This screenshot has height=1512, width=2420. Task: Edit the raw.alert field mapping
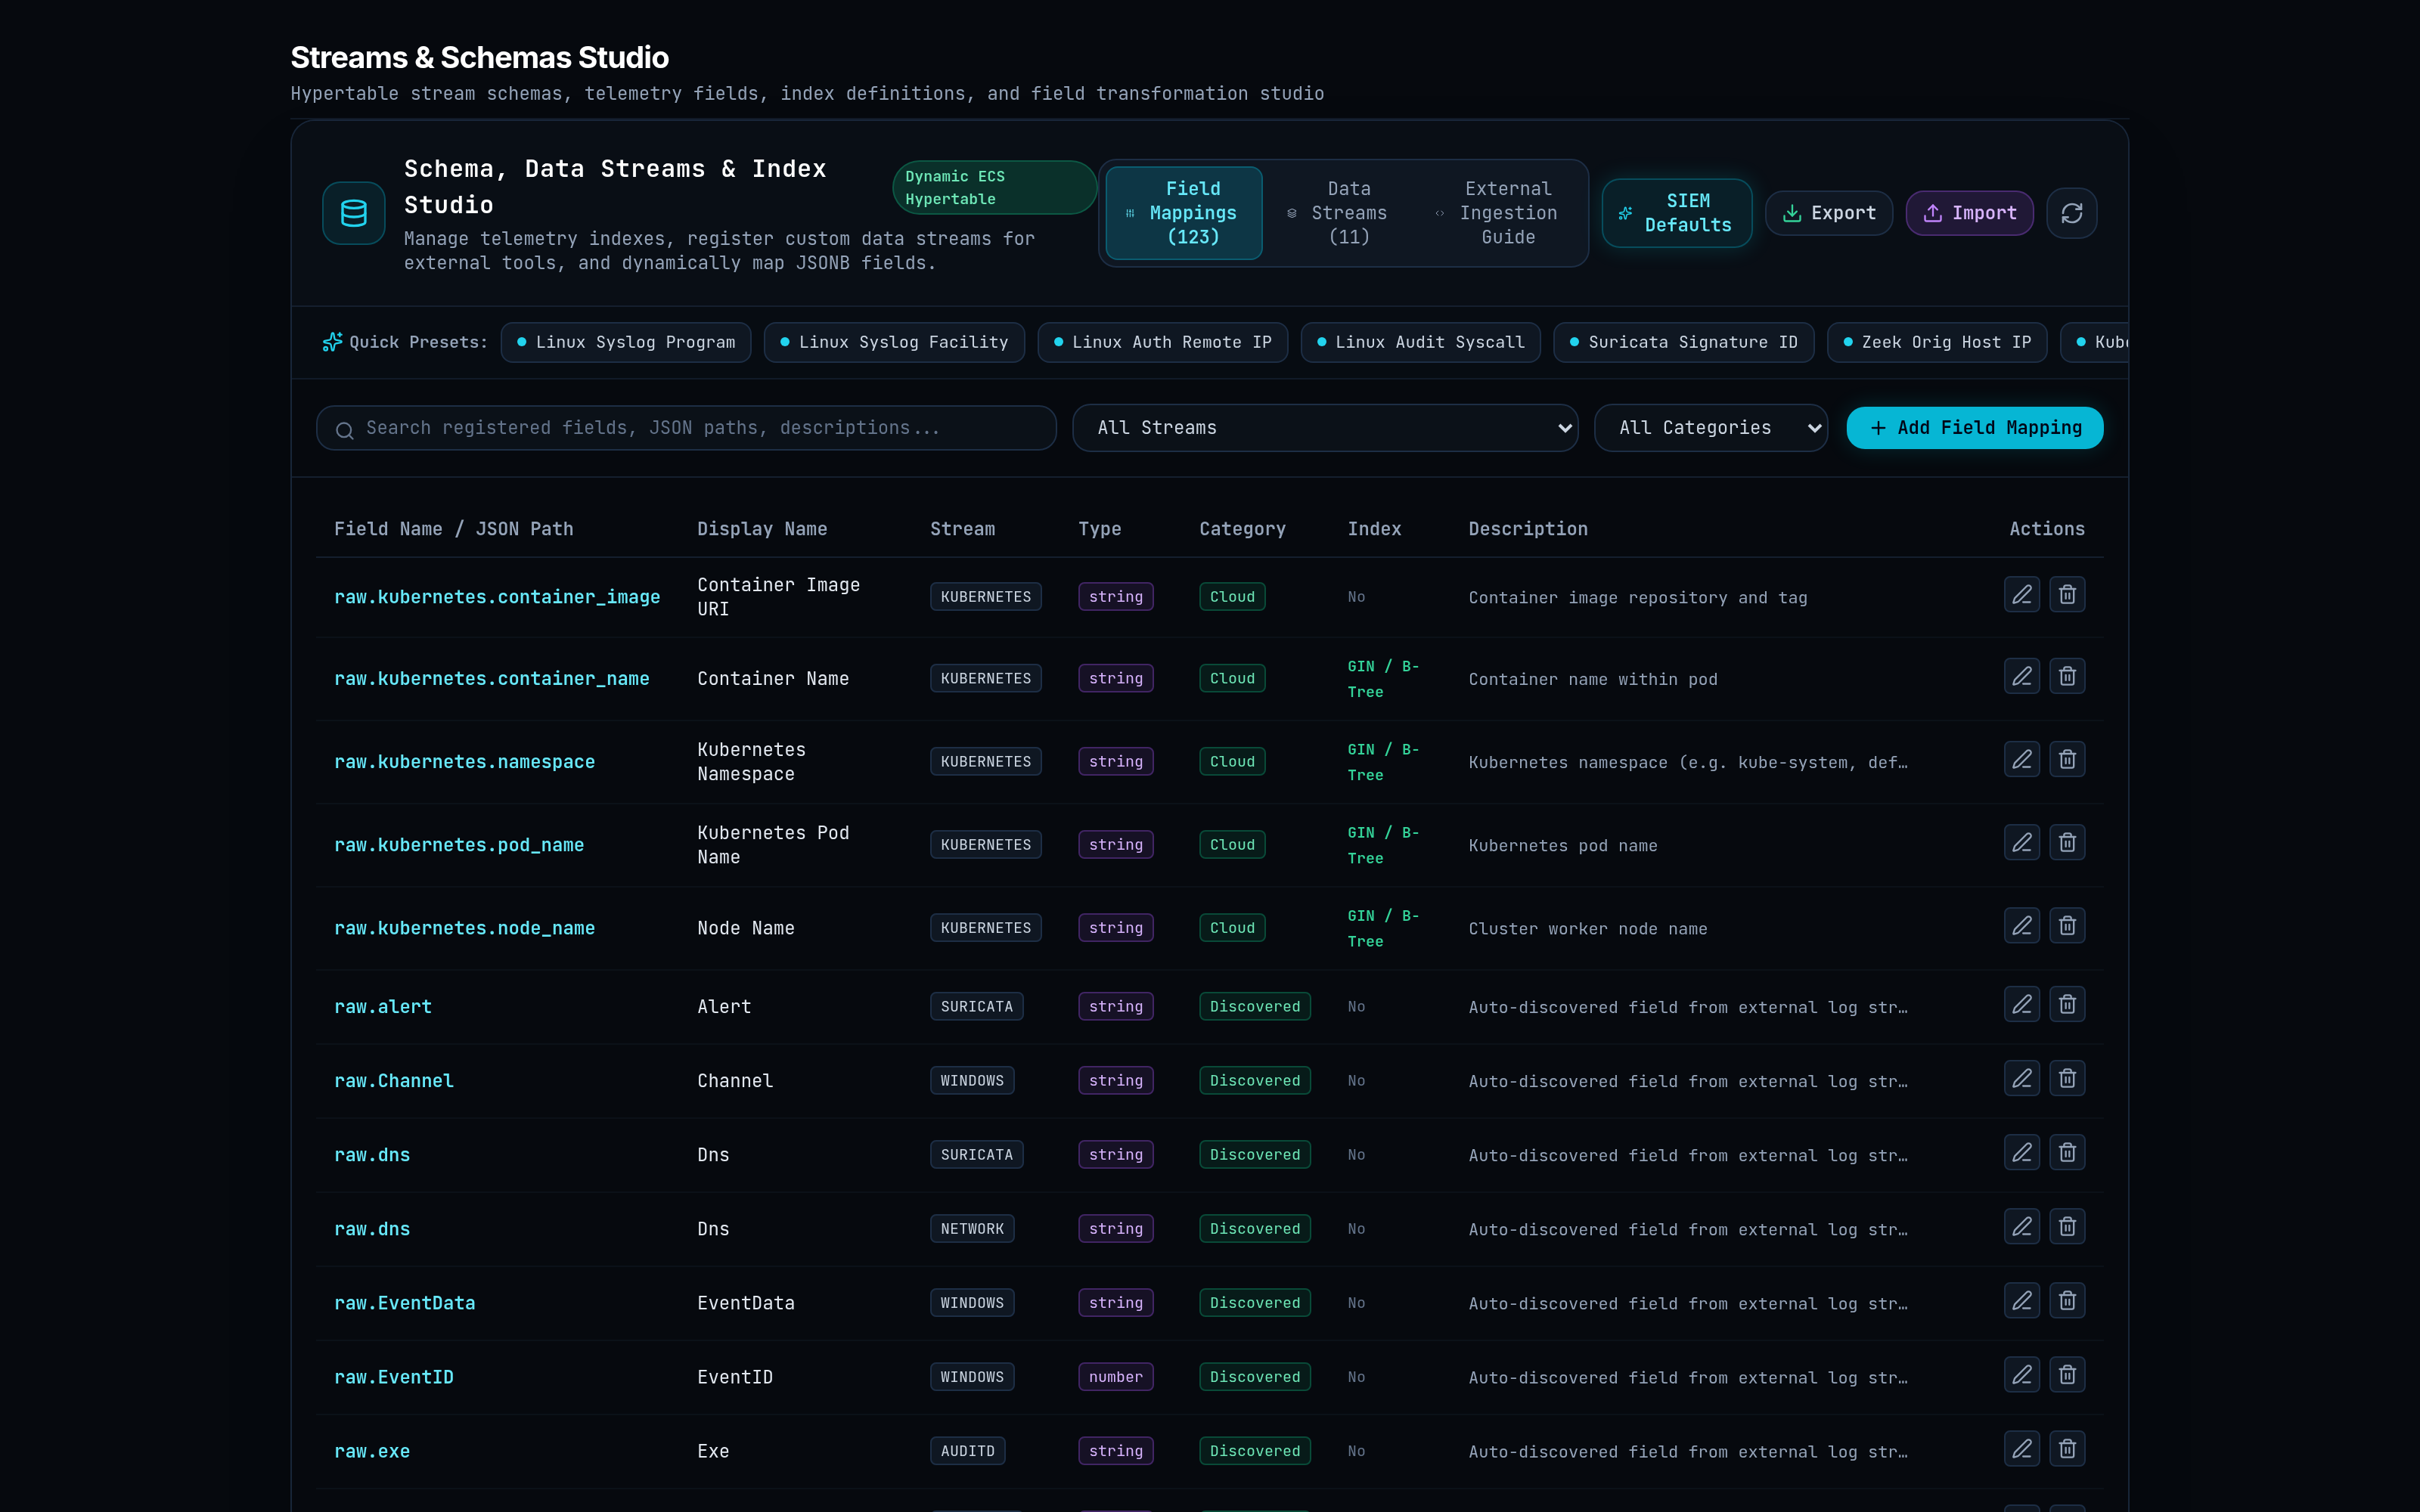click(x=2021, y=1005)
